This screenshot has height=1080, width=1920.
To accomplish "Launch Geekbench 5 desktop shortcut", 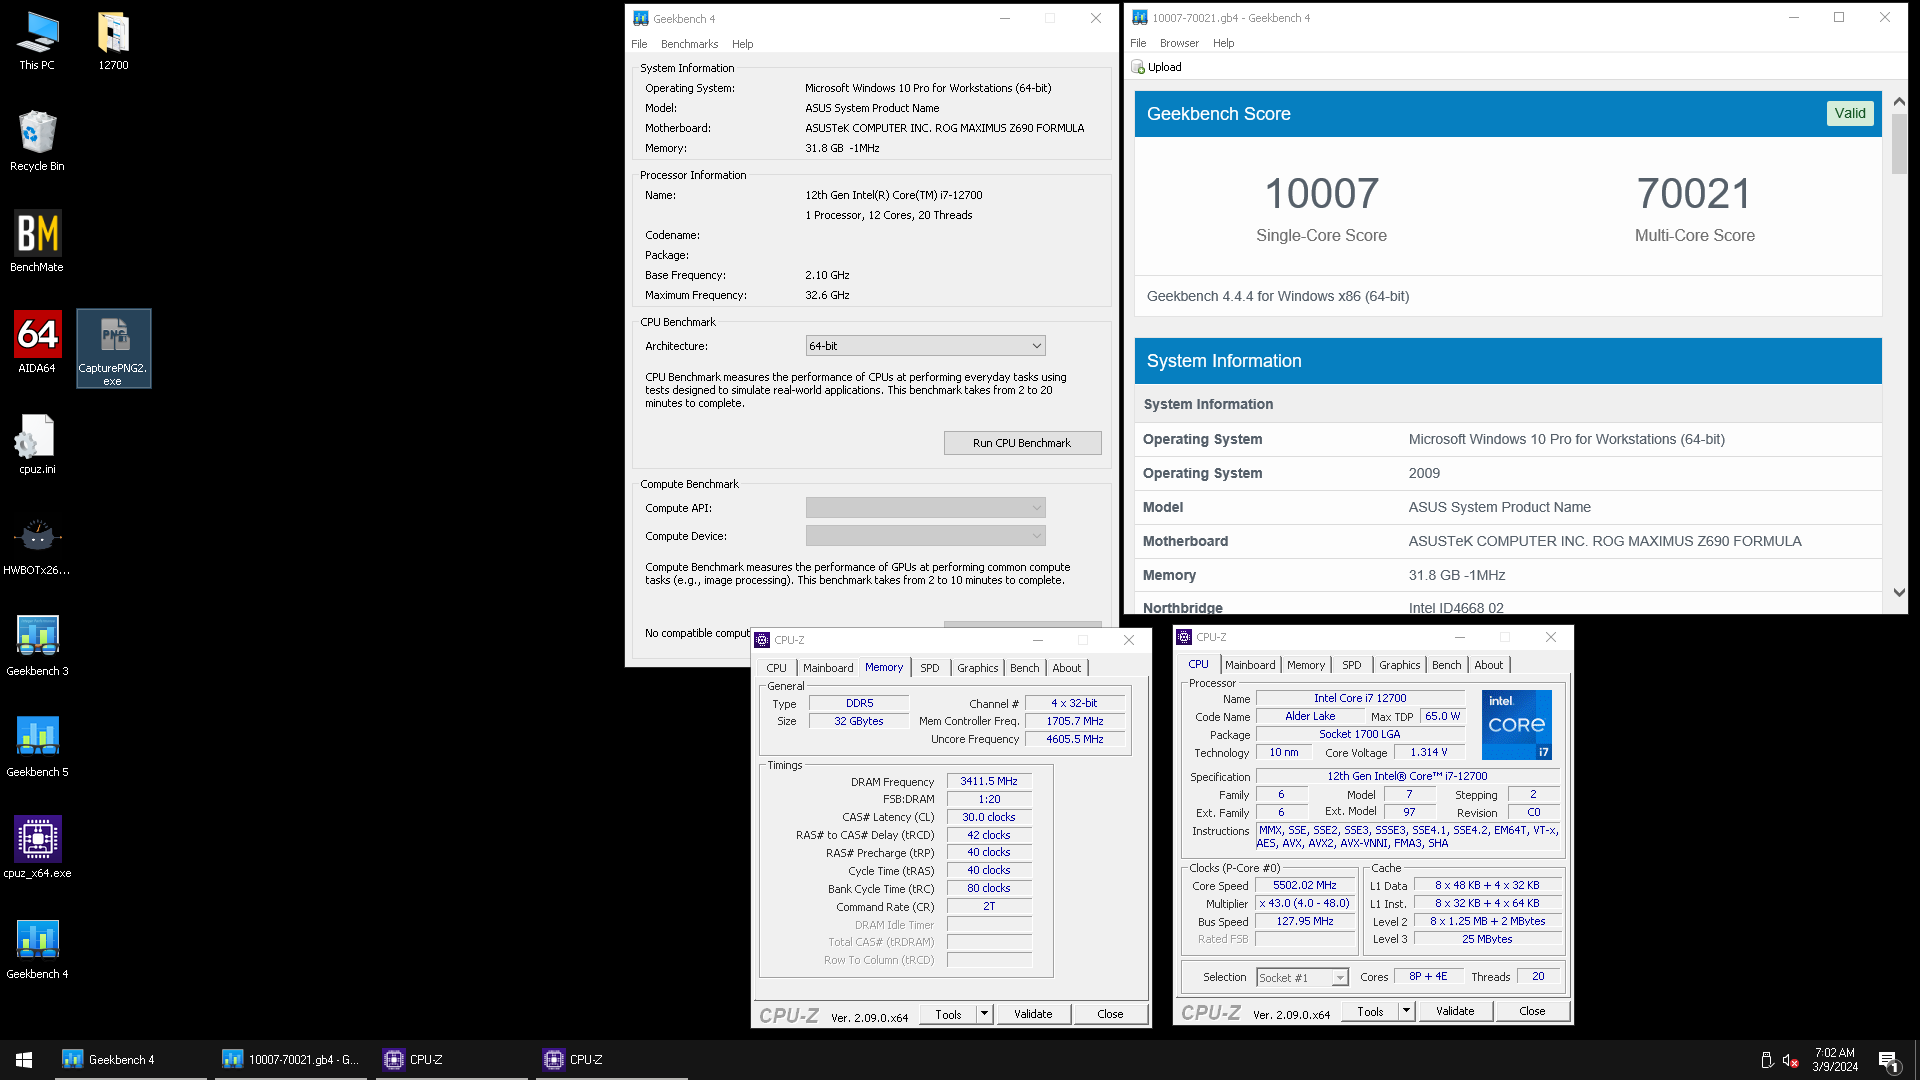I will pyautogui.click(x=37, y=747).
